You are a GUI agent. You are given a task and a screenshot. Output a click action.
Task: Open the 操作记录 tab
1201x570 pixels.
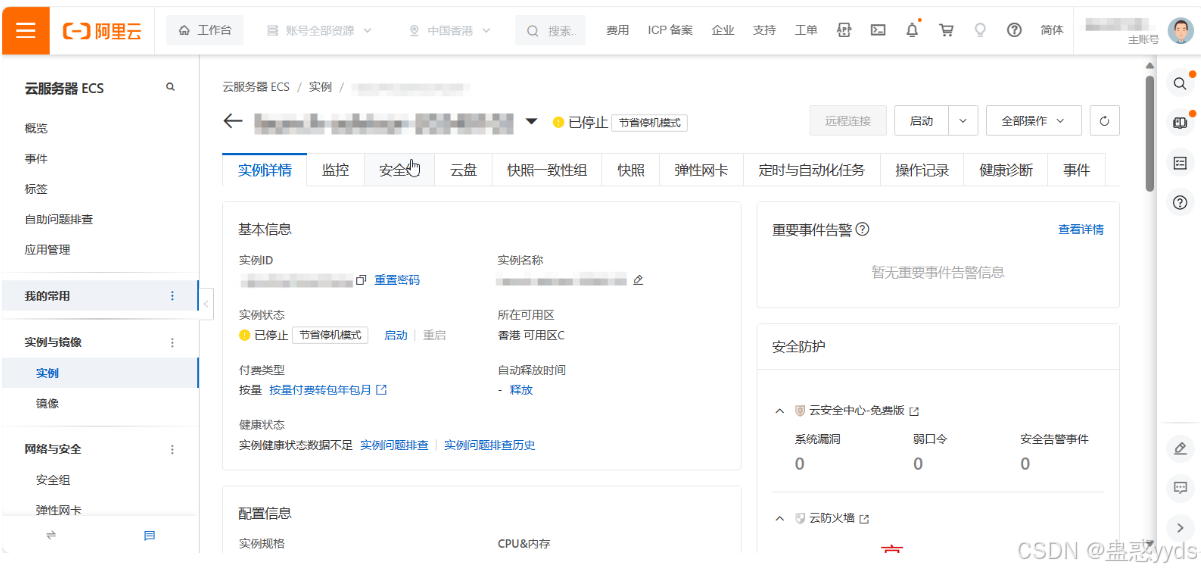922,170
